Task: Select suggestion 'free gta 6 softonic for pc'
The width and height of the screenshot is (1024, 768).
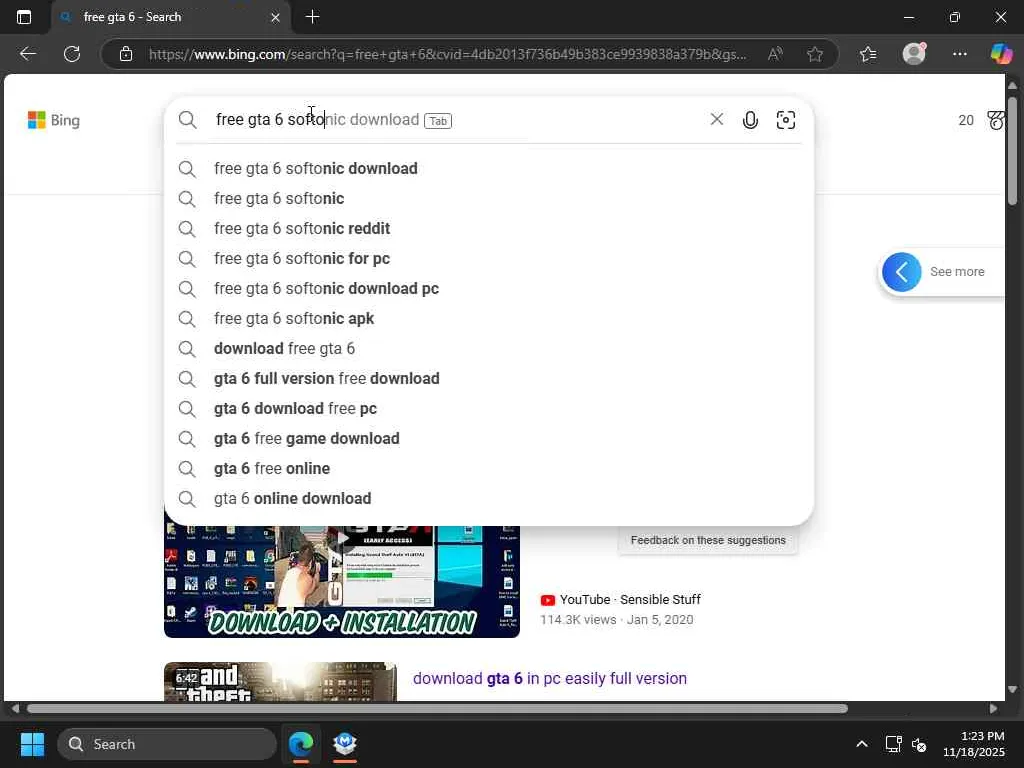Action: (489, 259)
